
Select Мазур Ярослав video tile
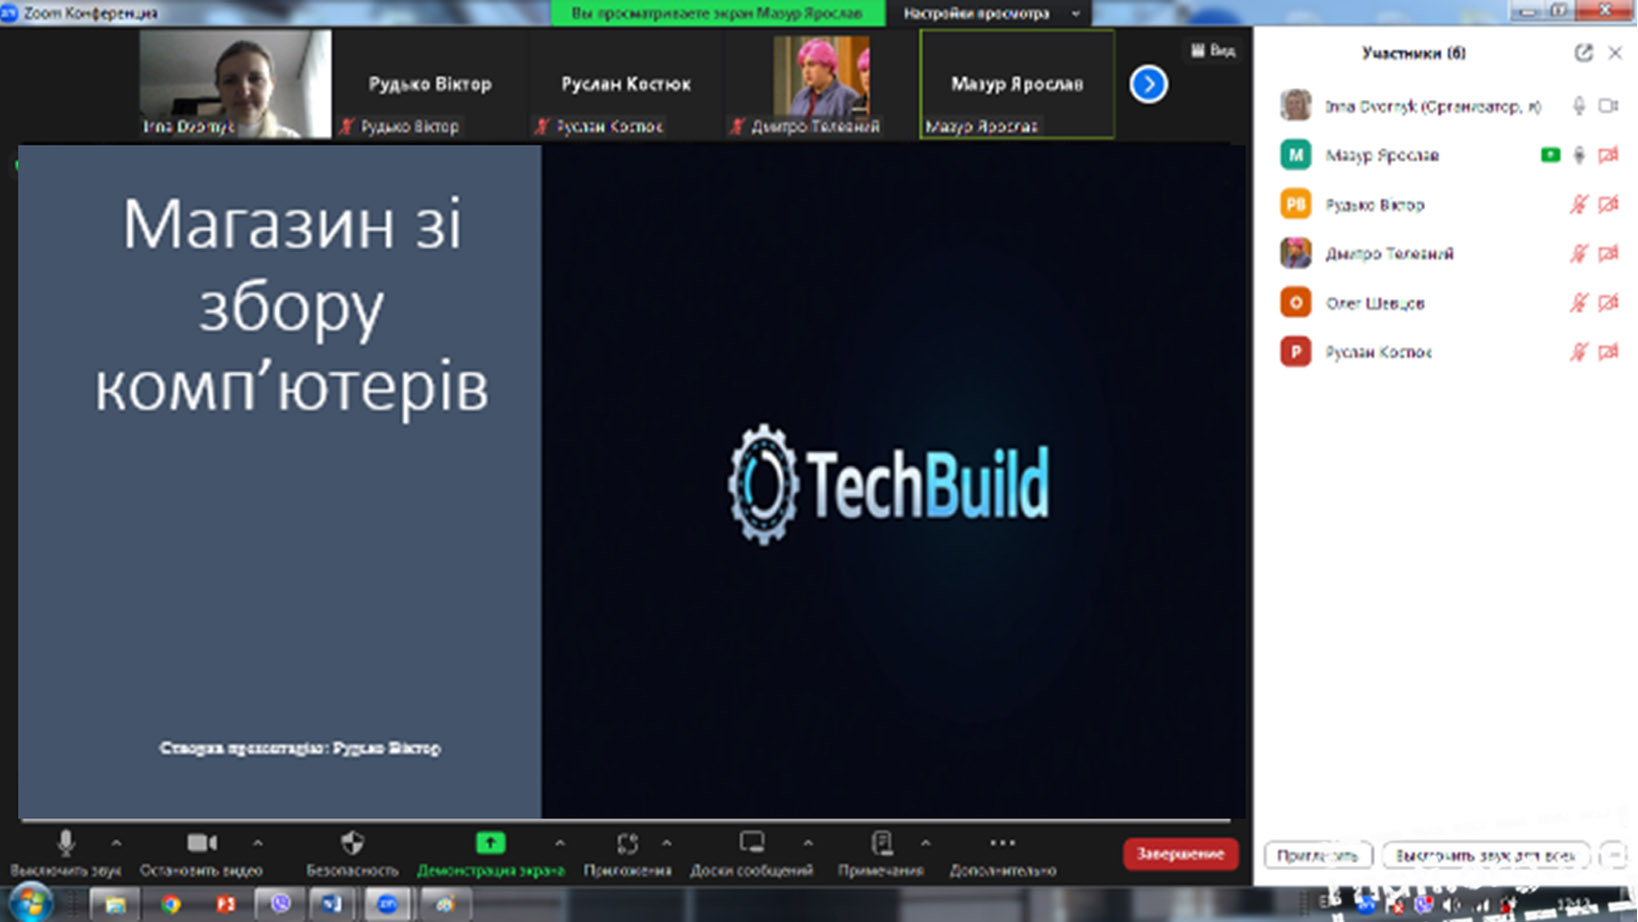[1017, 83]
